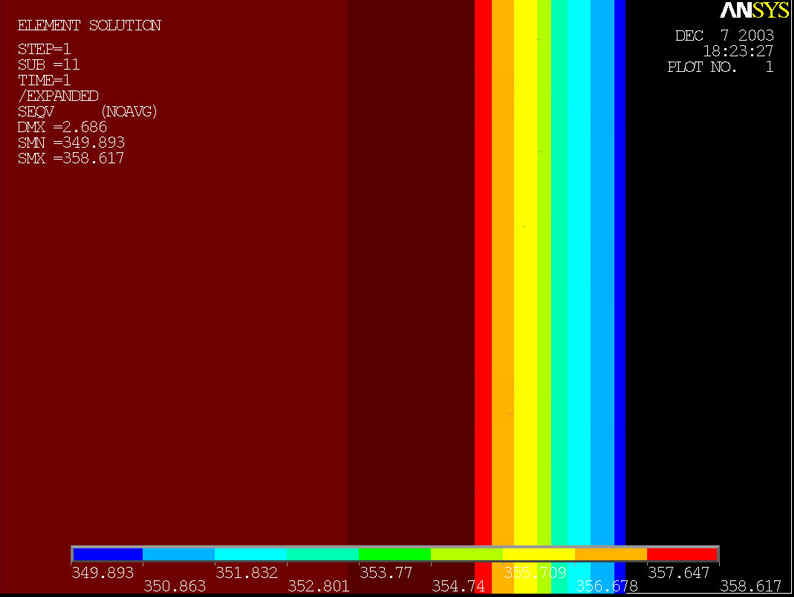Click the ANSYS logo
Viewport: 794px width, 597px height.
[755, 10]
